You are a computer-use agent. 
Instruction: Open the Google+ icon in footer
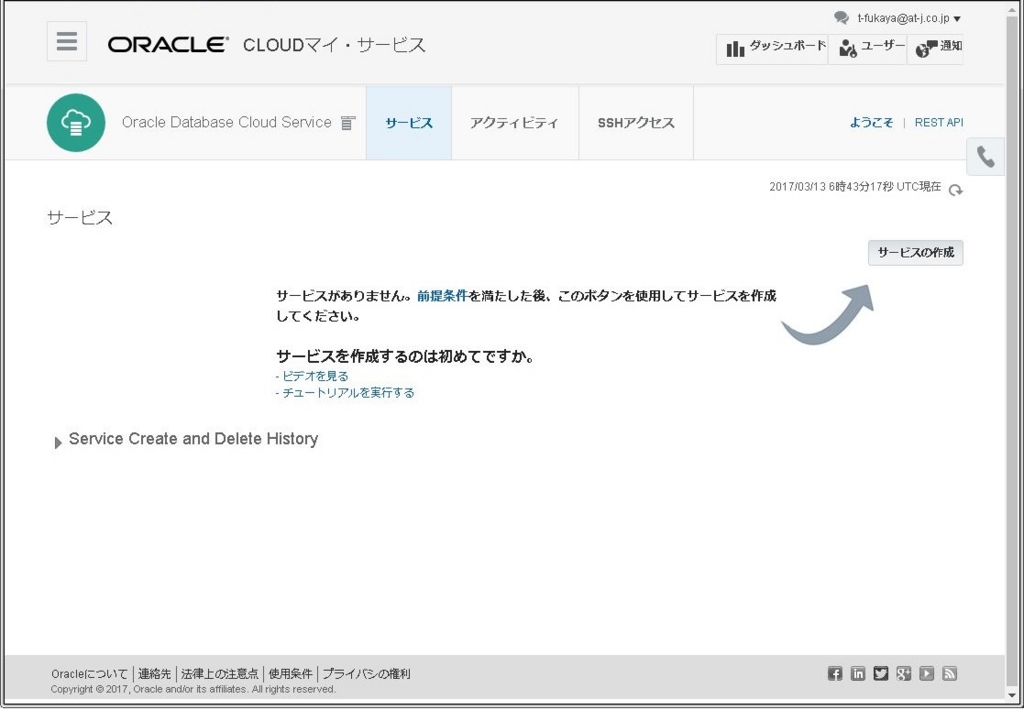pyautogui.click(x=904, y=674)
